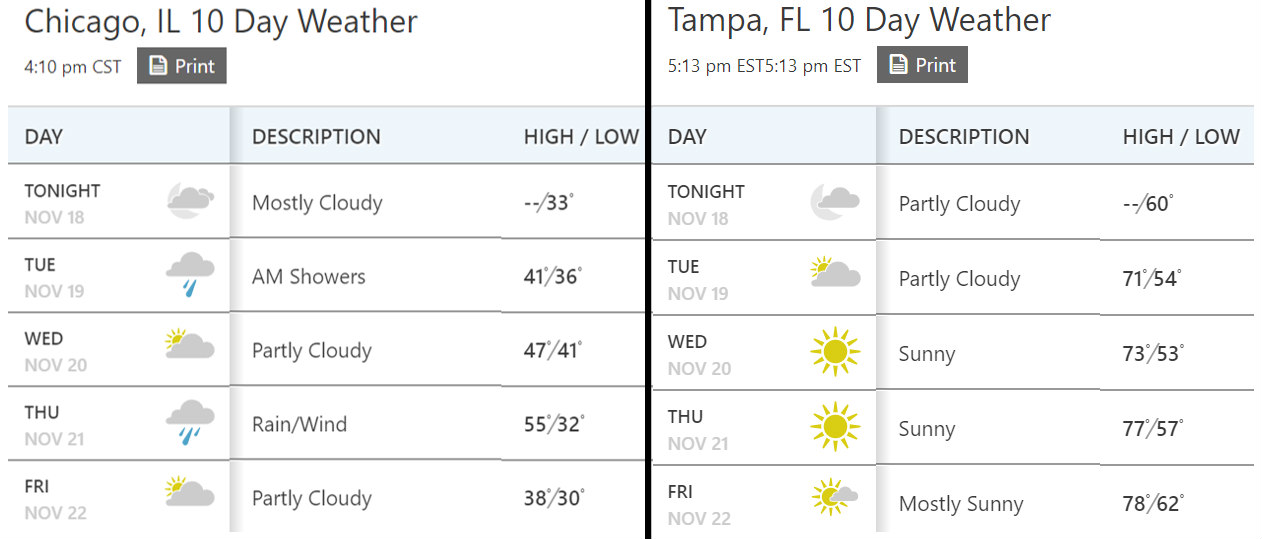
Task: Open Tampa FRI NOV 22 day cell
Action: [x=764, y=504]
